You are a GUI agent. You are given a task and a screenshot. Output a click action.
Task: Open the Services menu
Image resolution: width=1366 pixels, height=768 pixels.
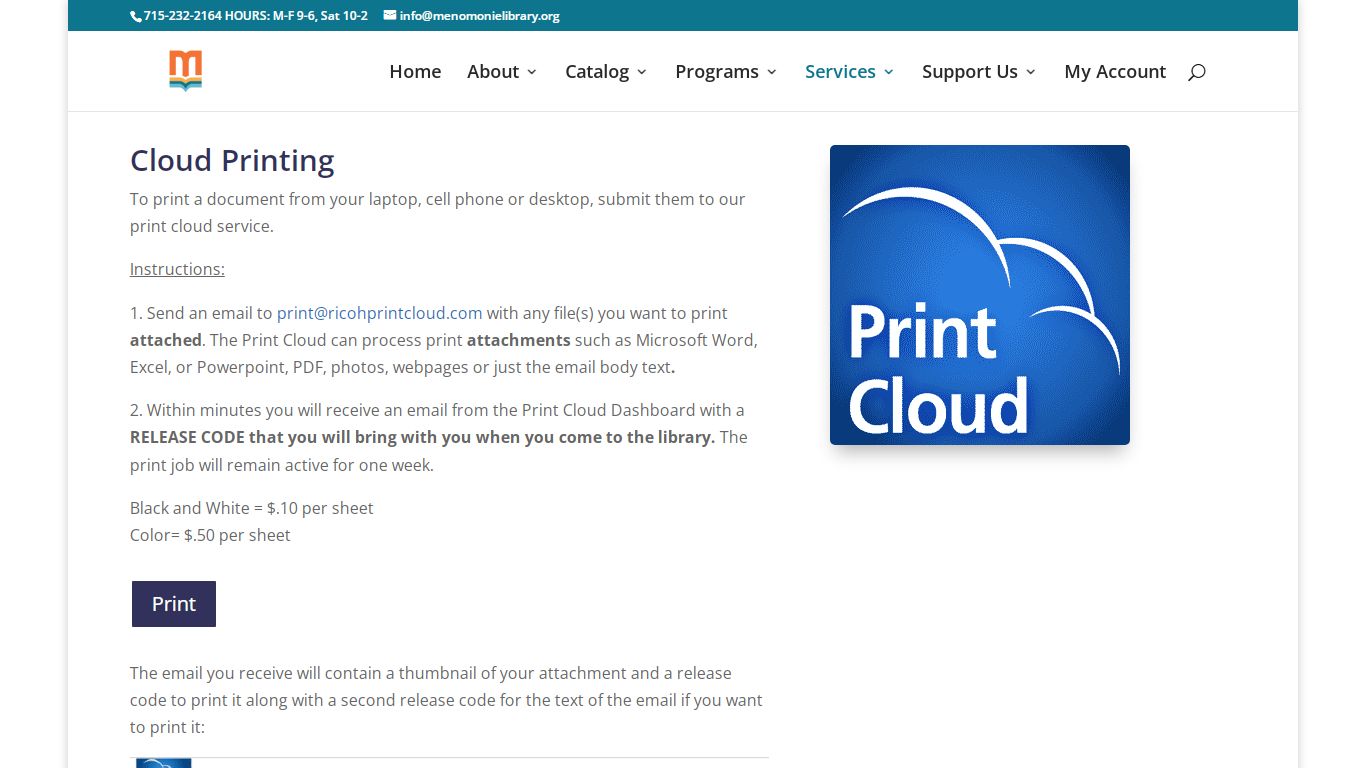[840, 72]
